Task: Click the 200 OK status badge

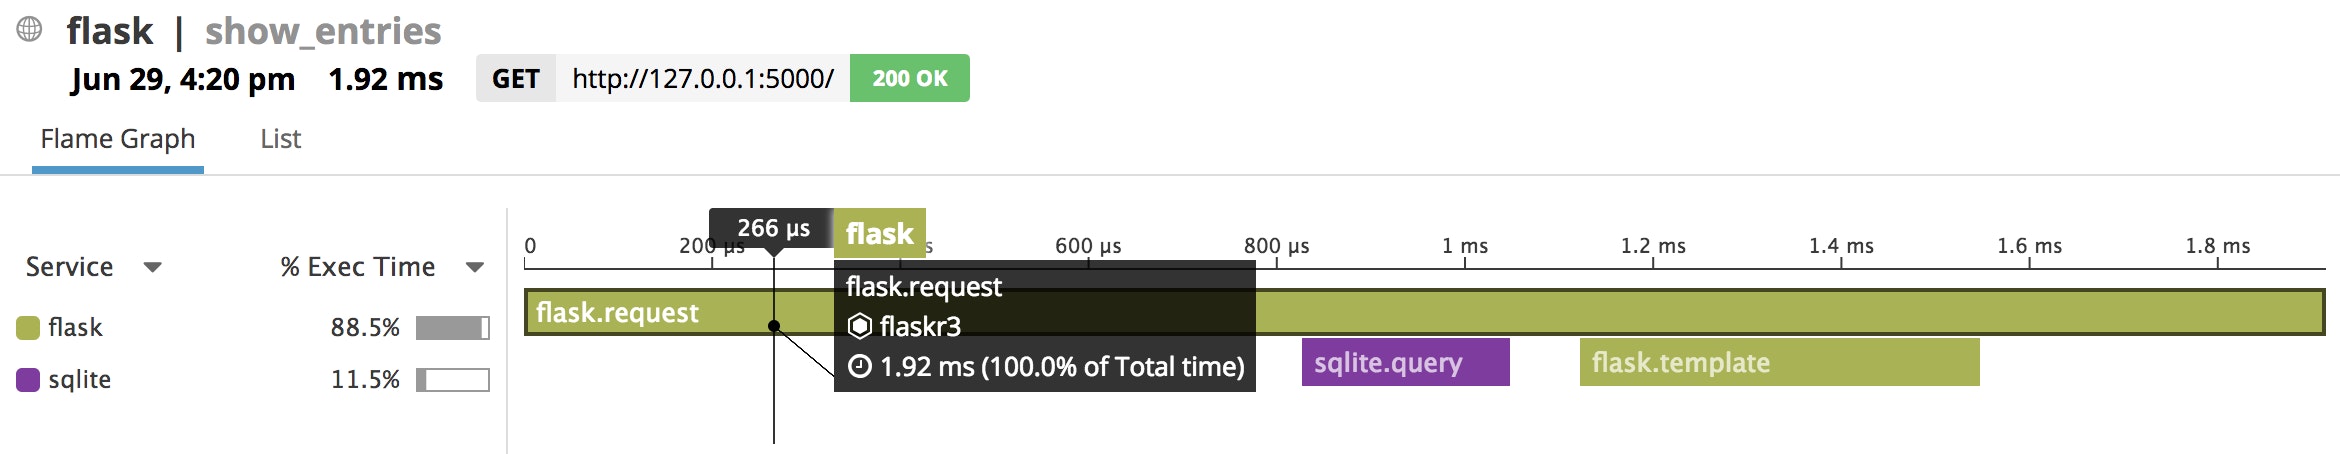Action: [910, 78]
